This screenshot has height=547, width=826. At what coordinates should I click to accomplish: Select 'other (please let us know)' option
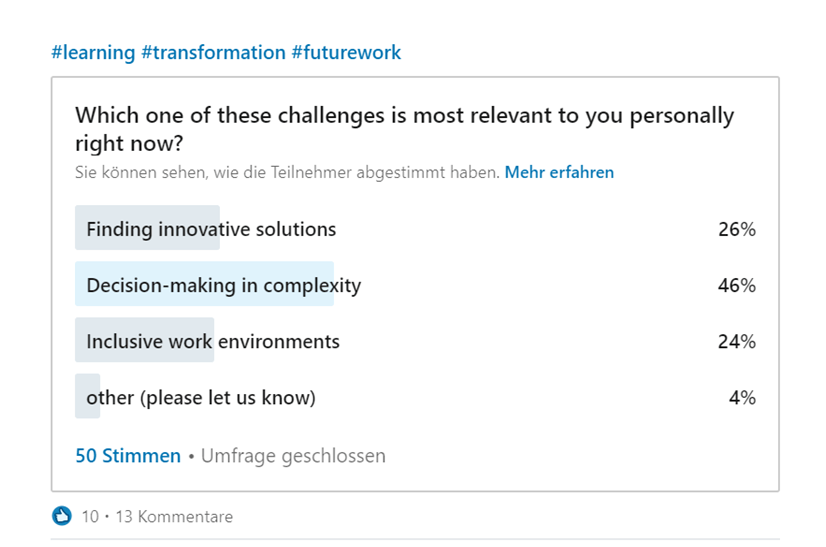[x=200, y=397]
